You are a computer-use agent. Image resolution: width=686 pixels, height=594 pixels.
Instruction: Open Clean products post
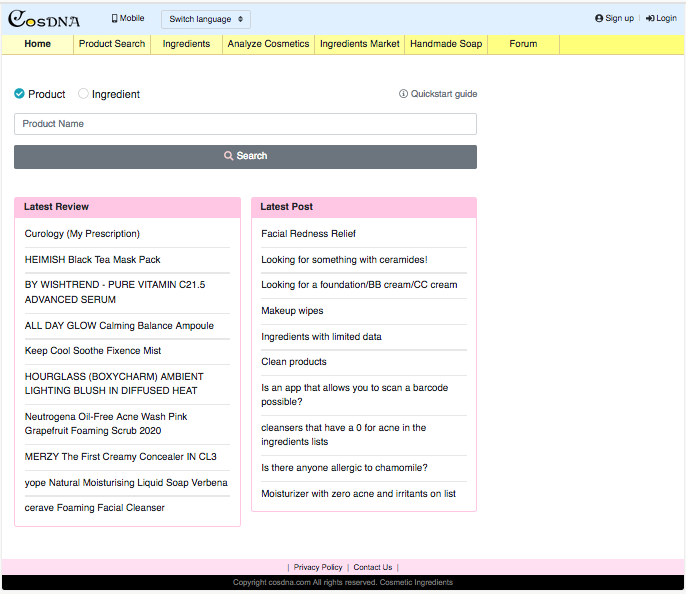(294, 362)
